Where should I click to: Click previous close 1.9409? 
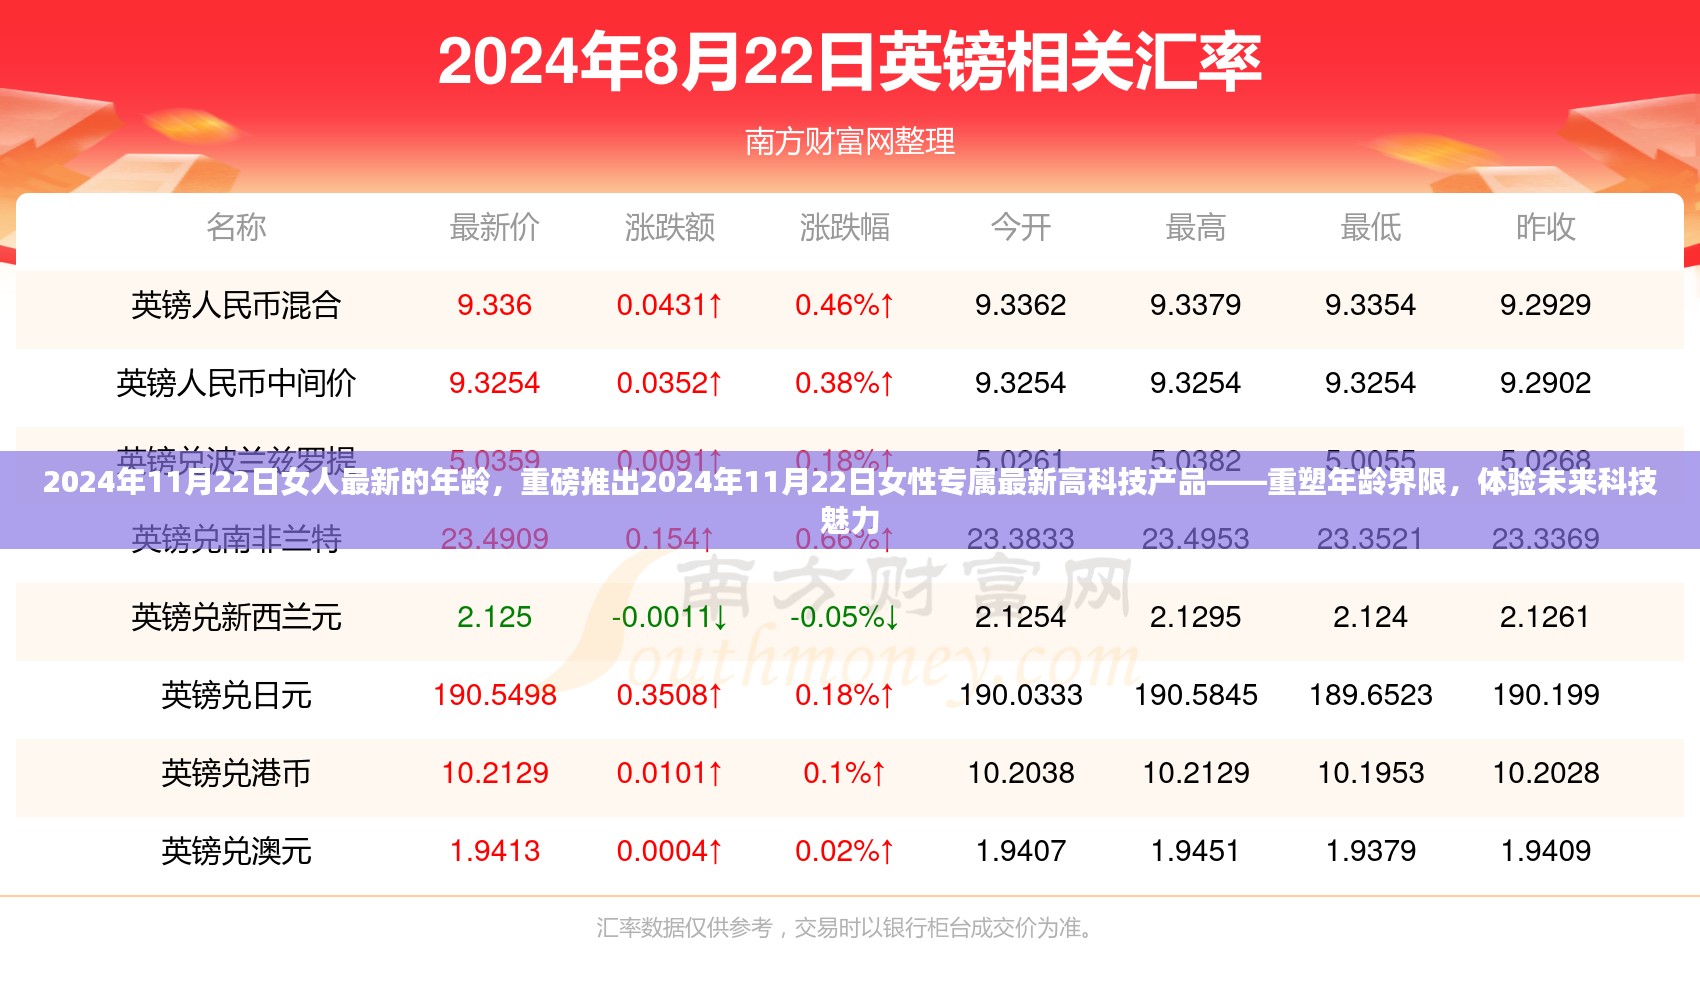[x=1545, y=851]
